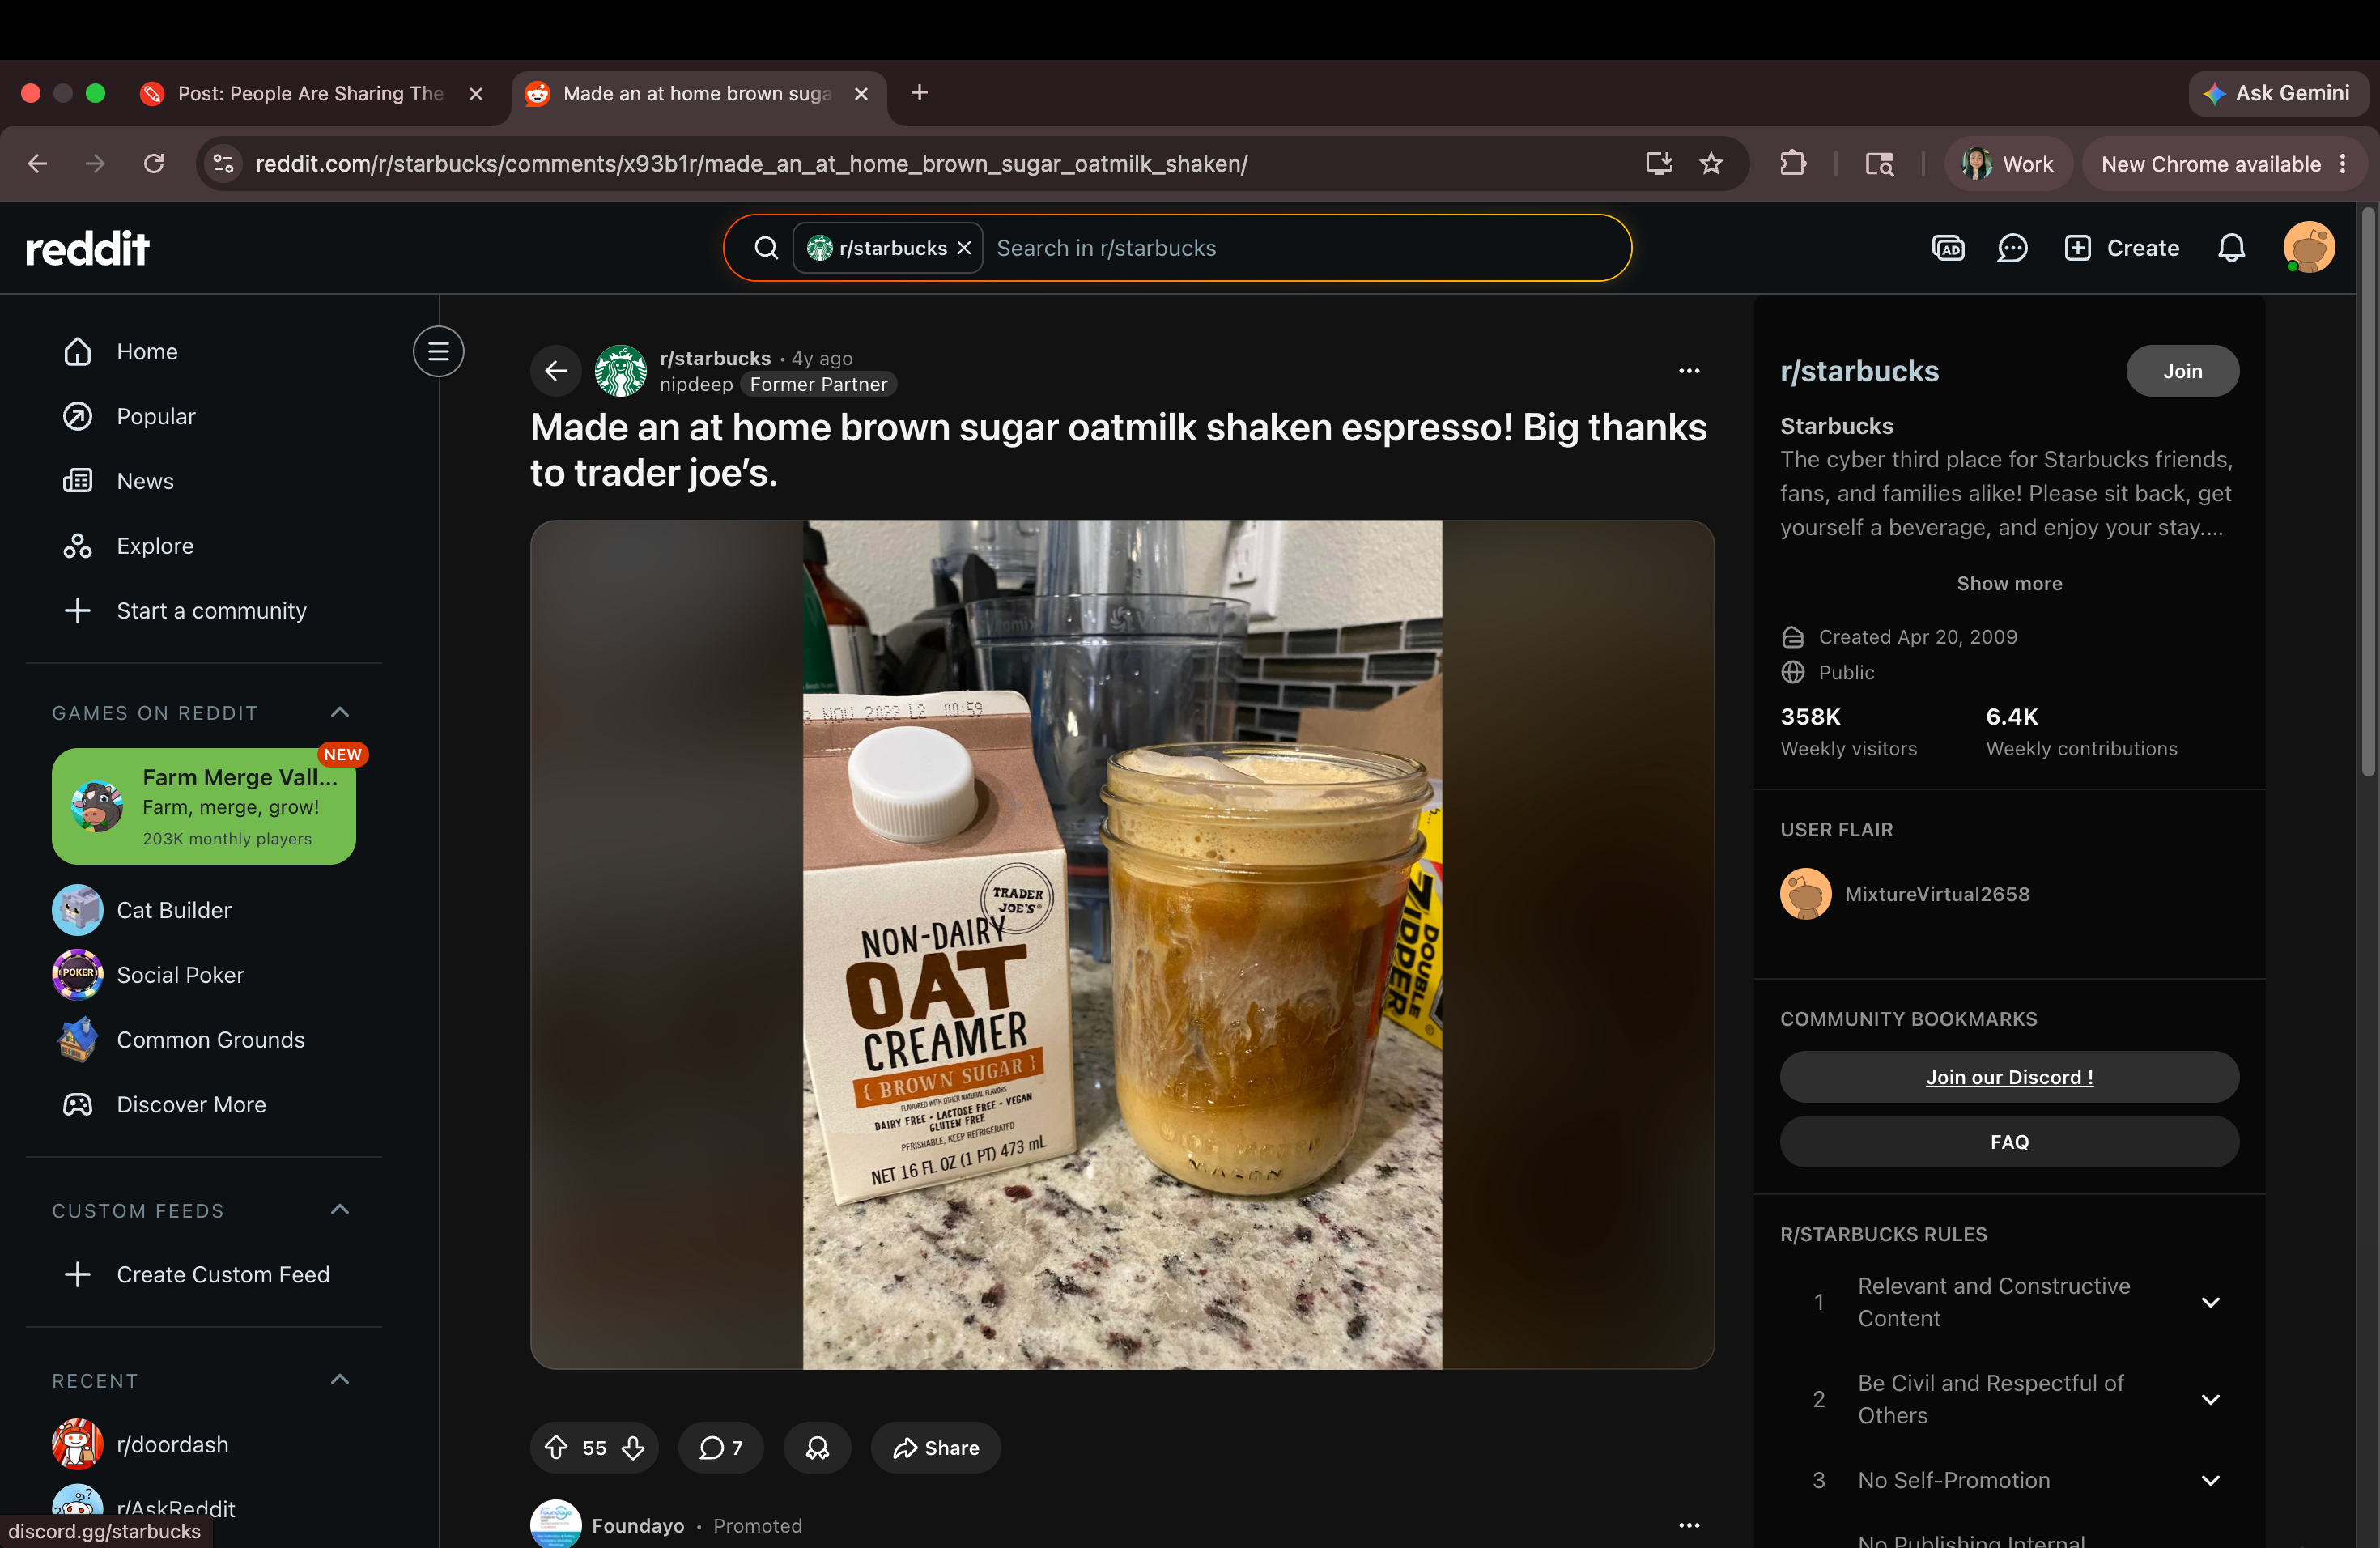The image size is (2380, 1548).
Task: Click the browser address bar URL
Action: pyautogui.click(x=751, y=163)
